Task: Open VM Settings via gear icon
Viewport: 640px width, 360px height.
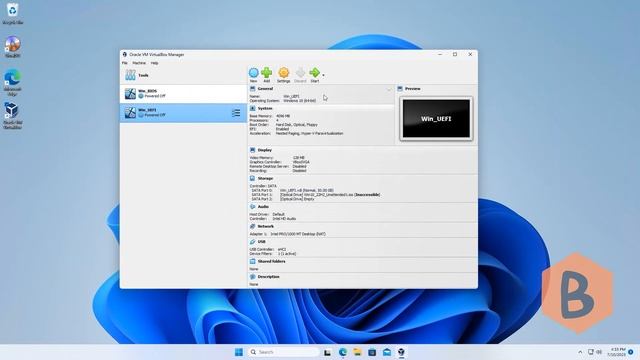Action: (283, 73)
